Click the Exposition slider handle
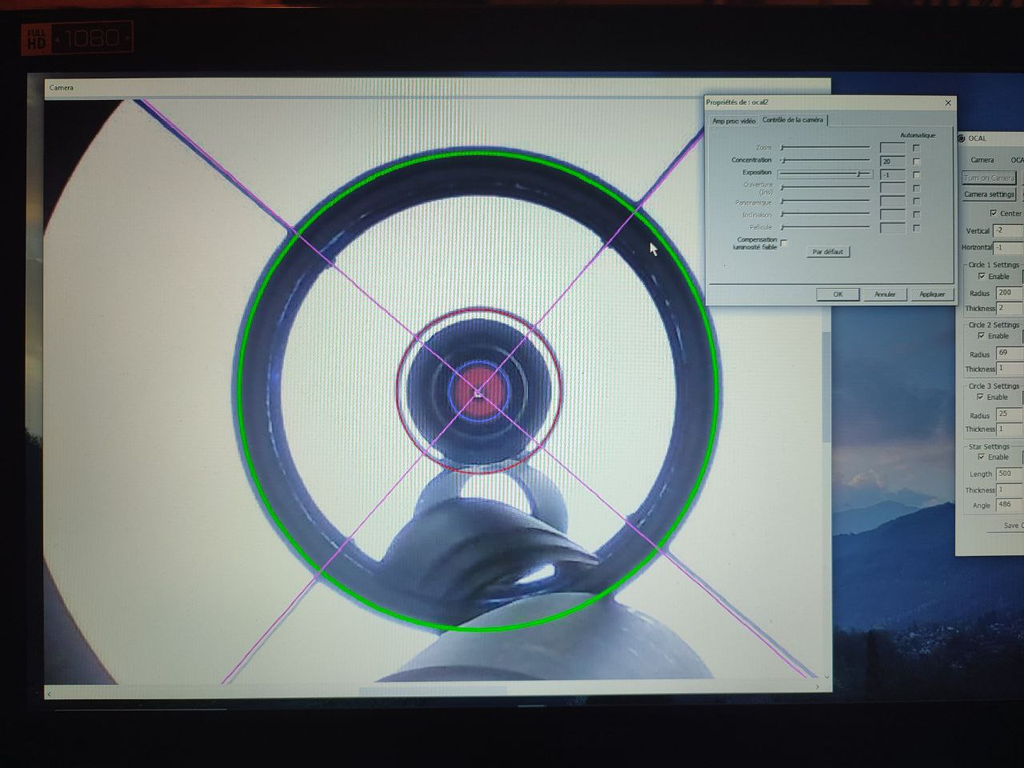The image size is (1024, 768). (859, 174)
